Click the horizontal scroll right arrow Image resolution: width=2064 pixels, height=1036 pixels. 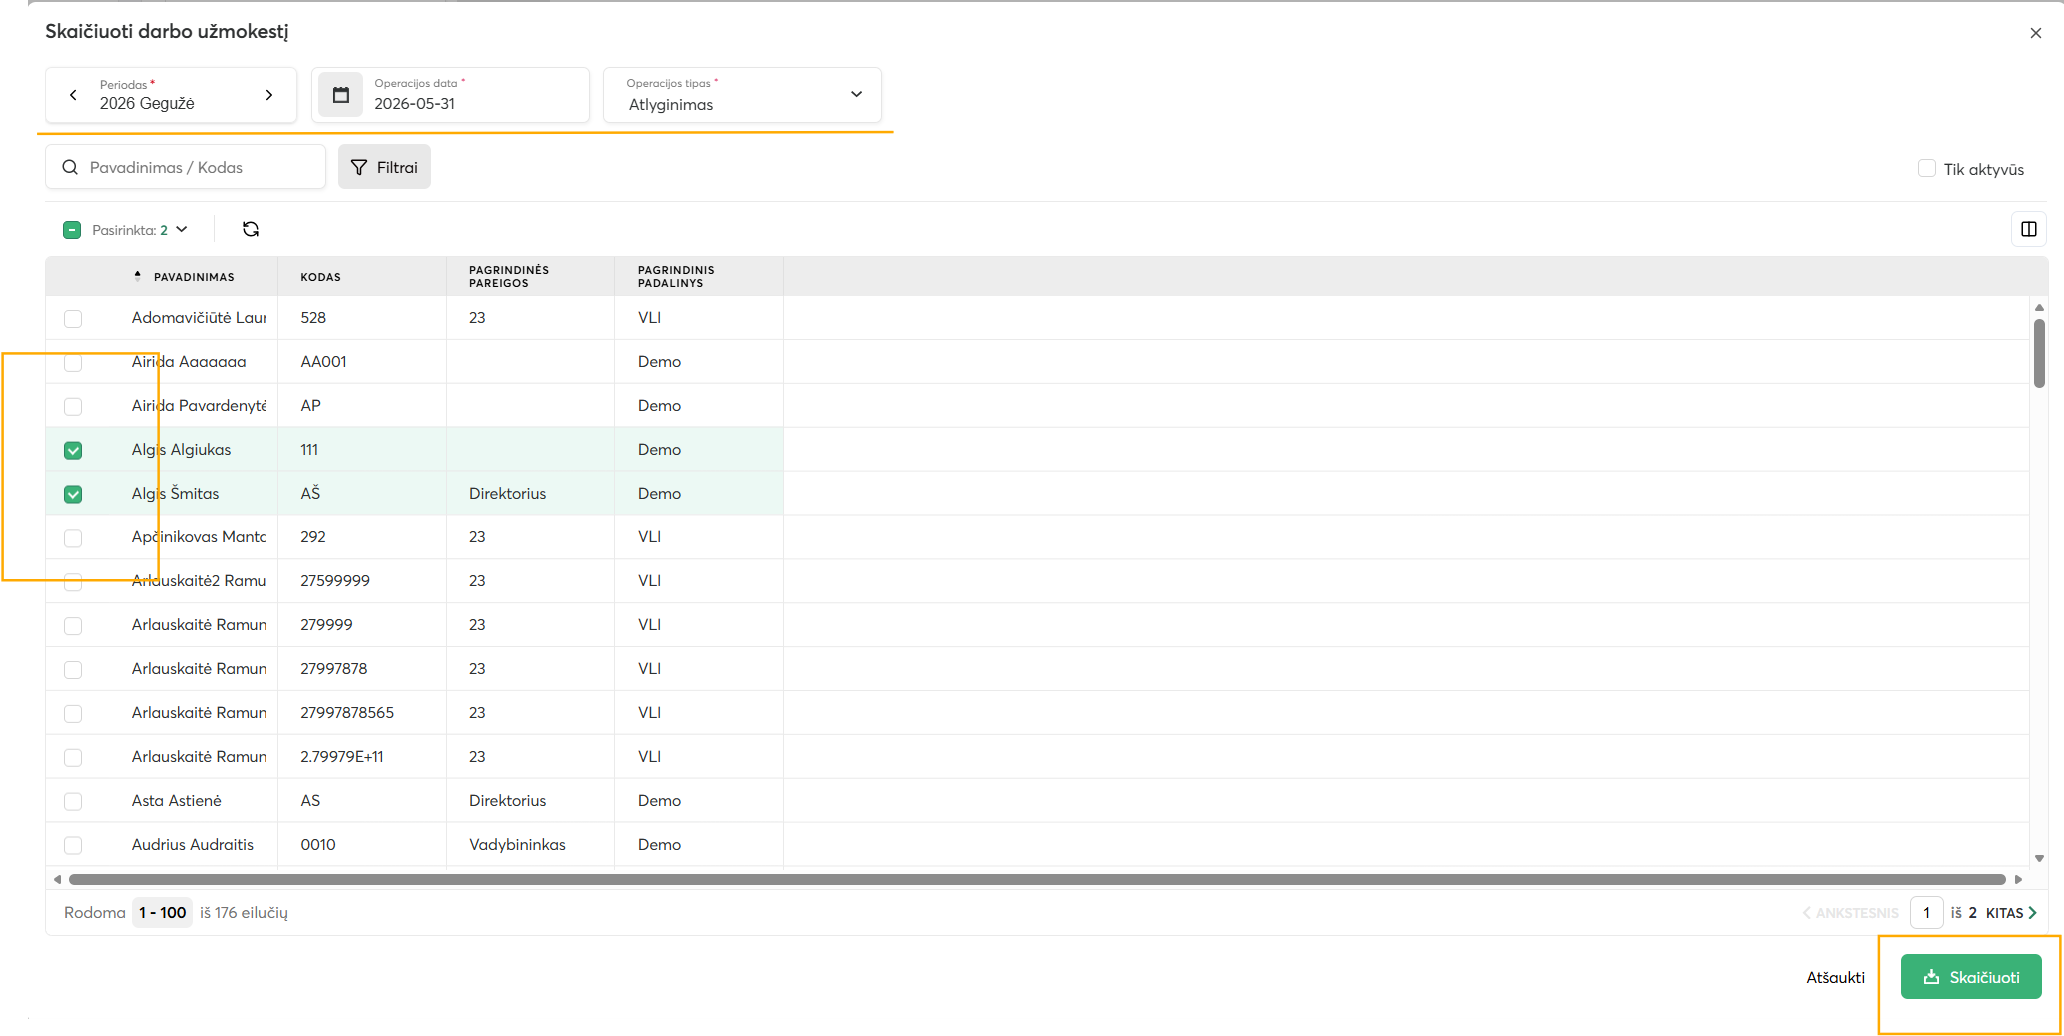click(2018, 880)
